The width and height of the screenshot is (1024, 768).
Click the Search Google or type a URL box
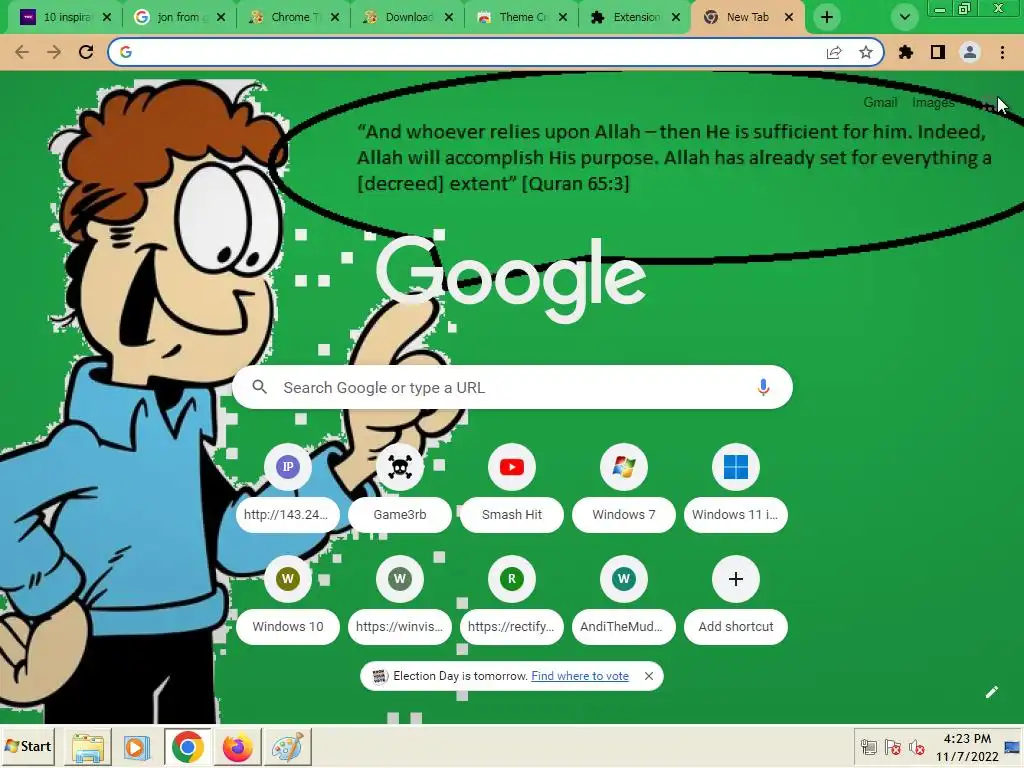[512, 387]
